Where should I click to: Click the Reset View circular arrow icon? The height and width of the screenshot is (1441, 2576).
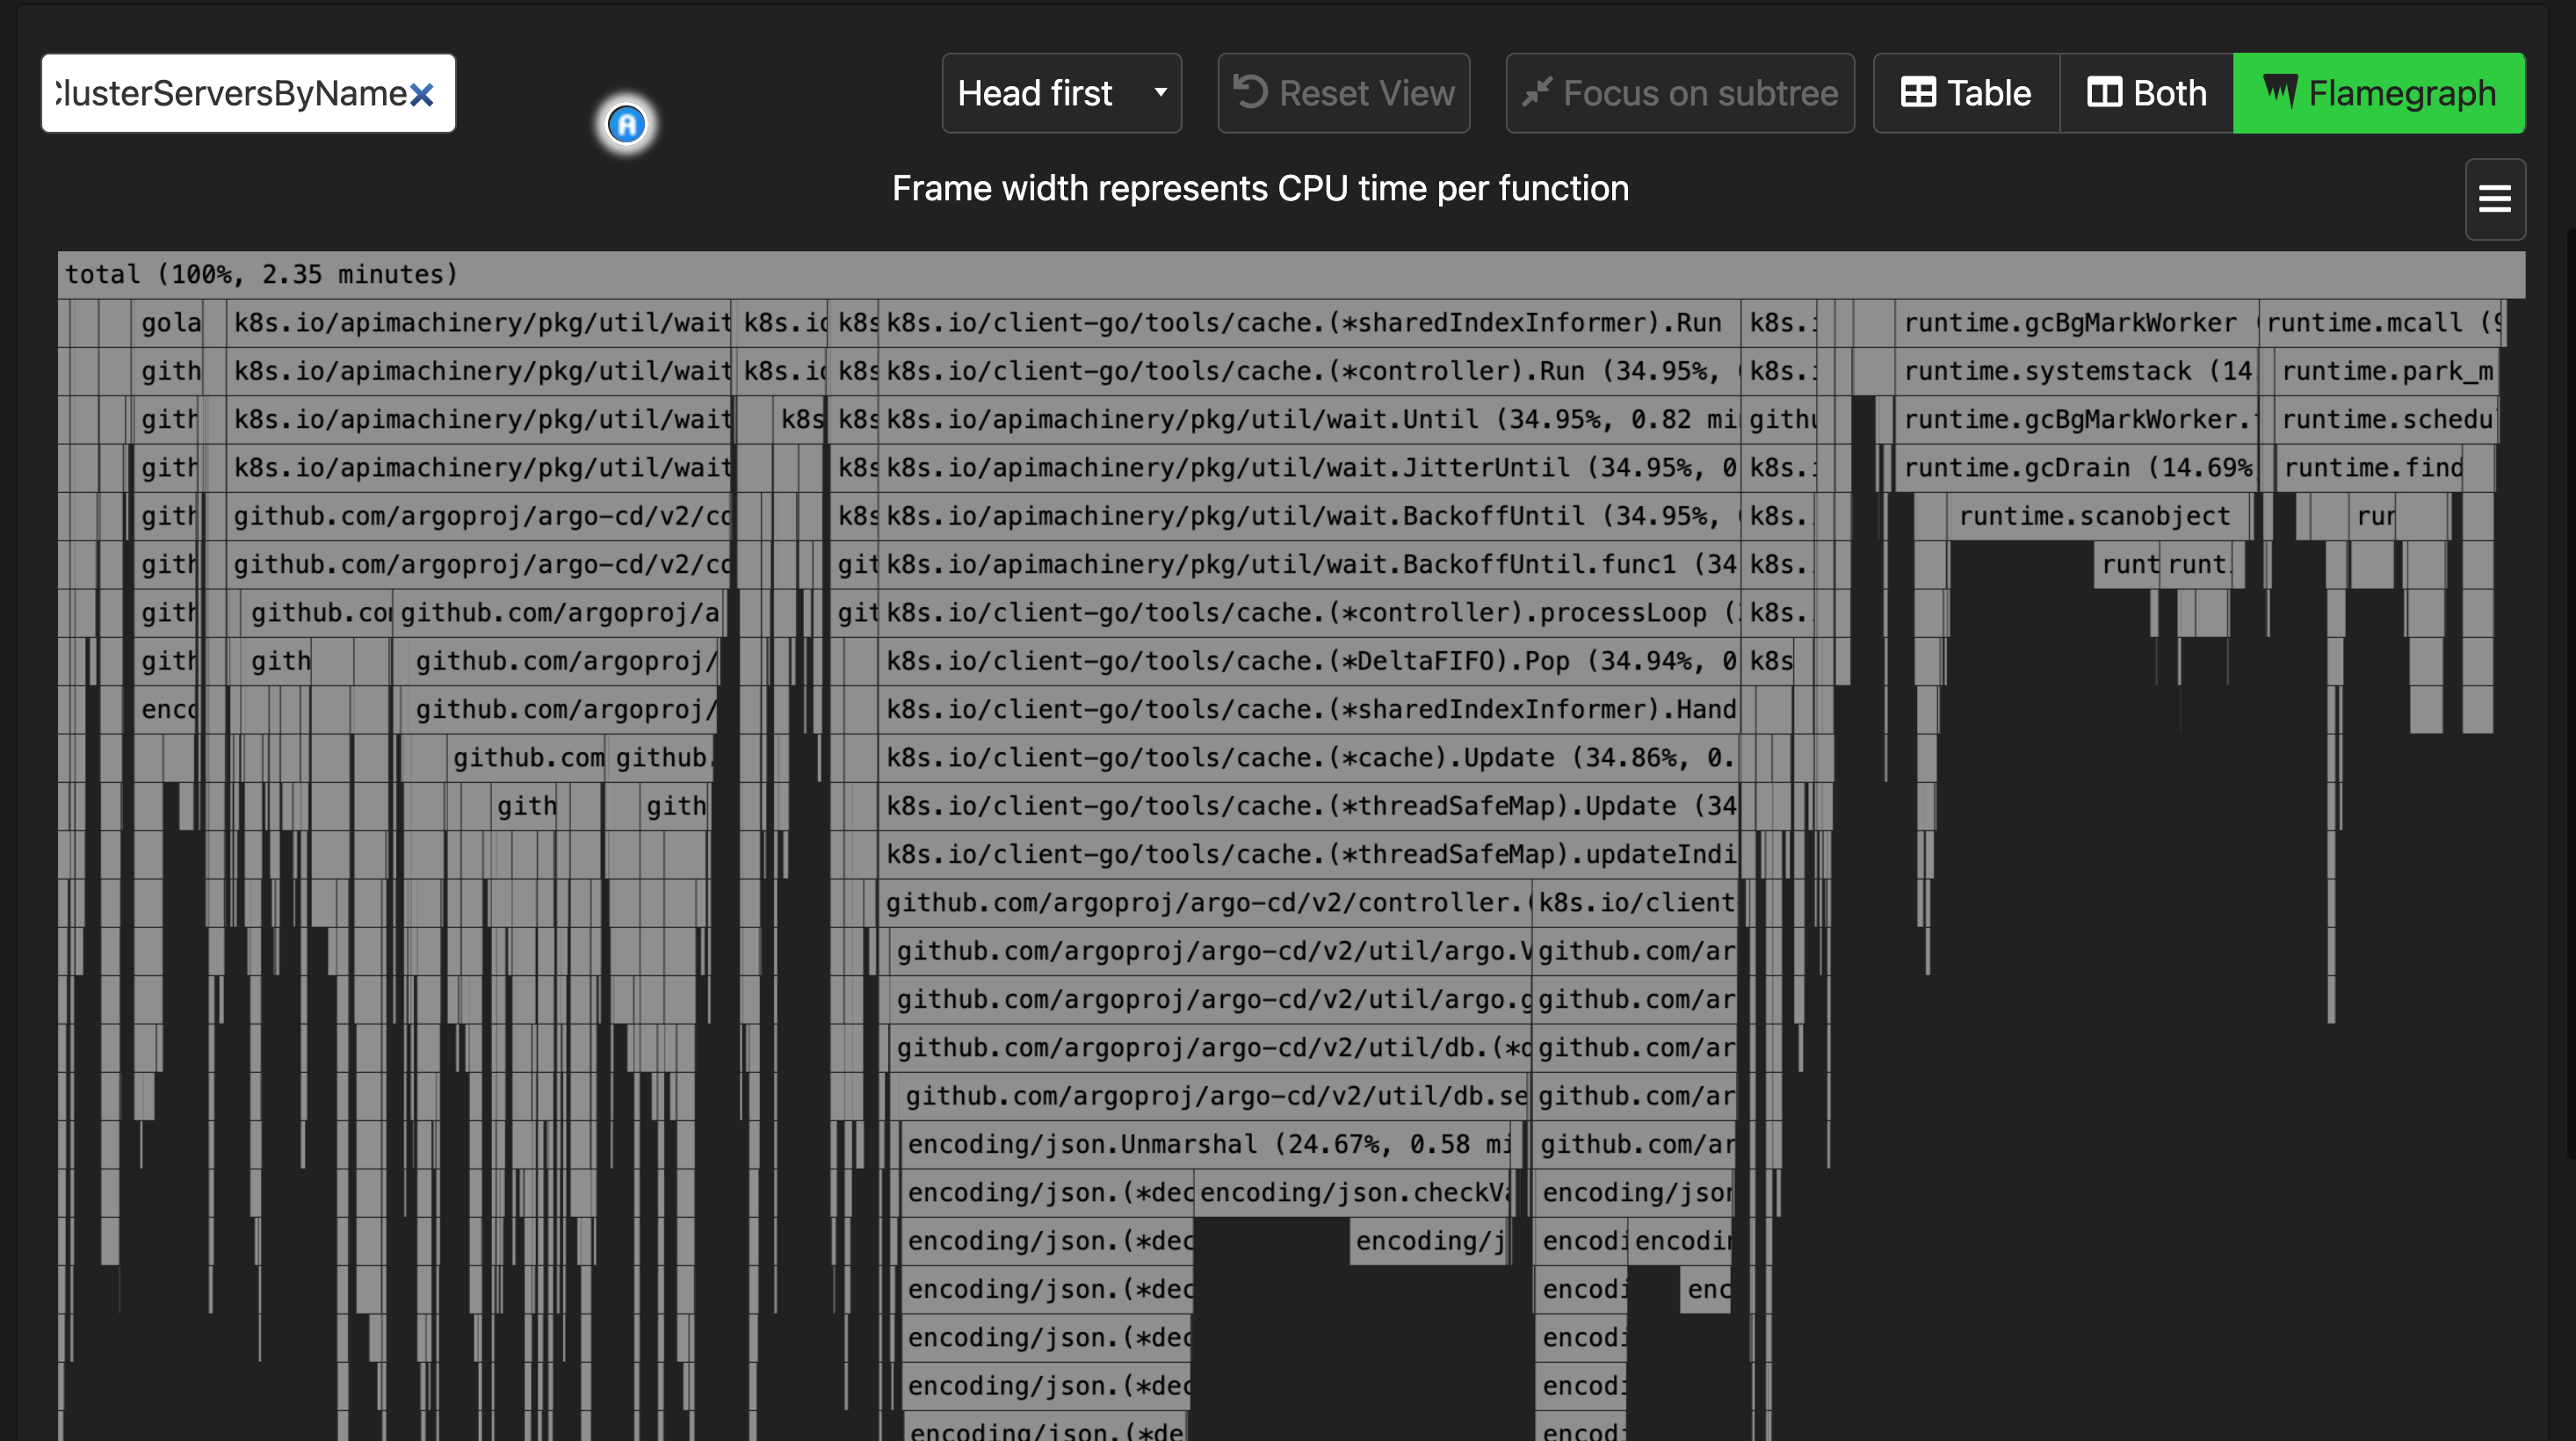1251,92
